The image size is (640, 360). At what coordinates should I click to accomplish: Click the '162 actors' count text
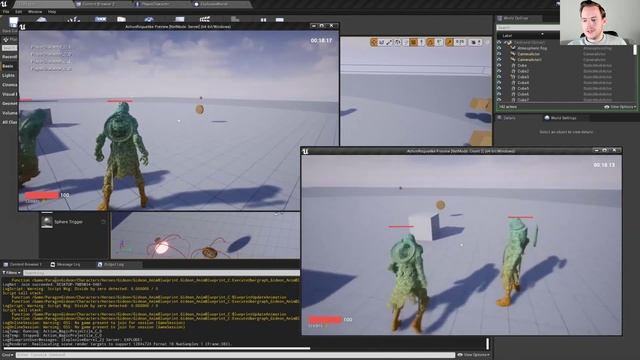(508, 107)
